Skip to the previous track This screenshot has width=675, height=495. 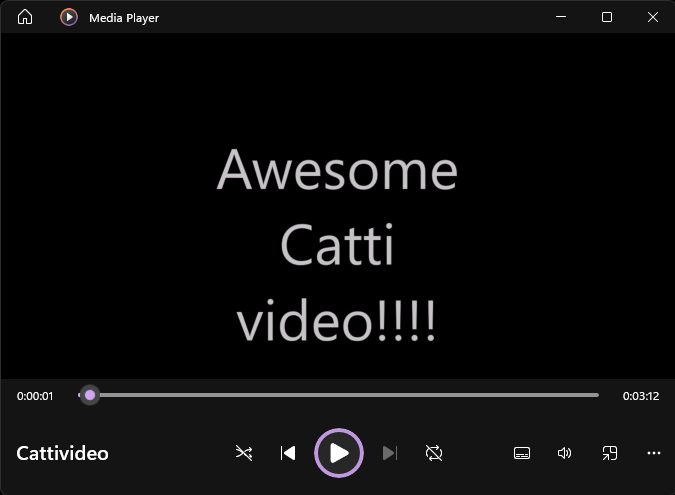pos(288,453)
